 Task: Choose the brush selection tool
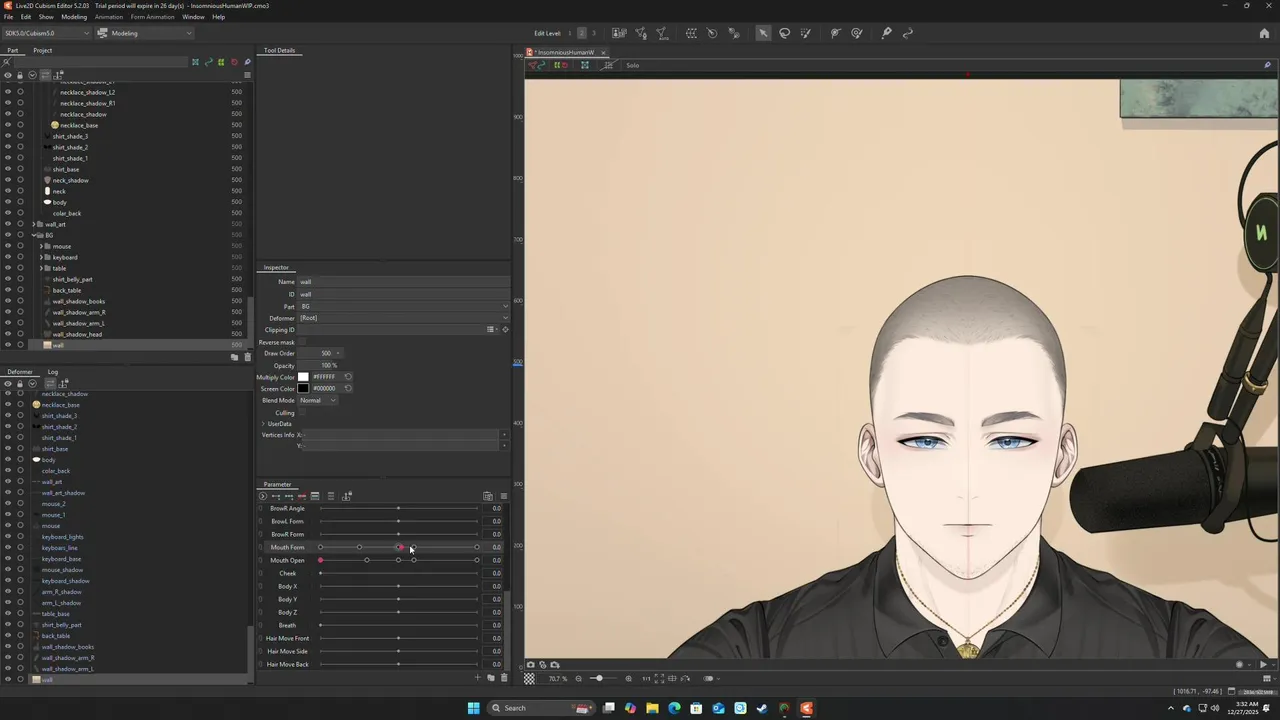(806, 33)
